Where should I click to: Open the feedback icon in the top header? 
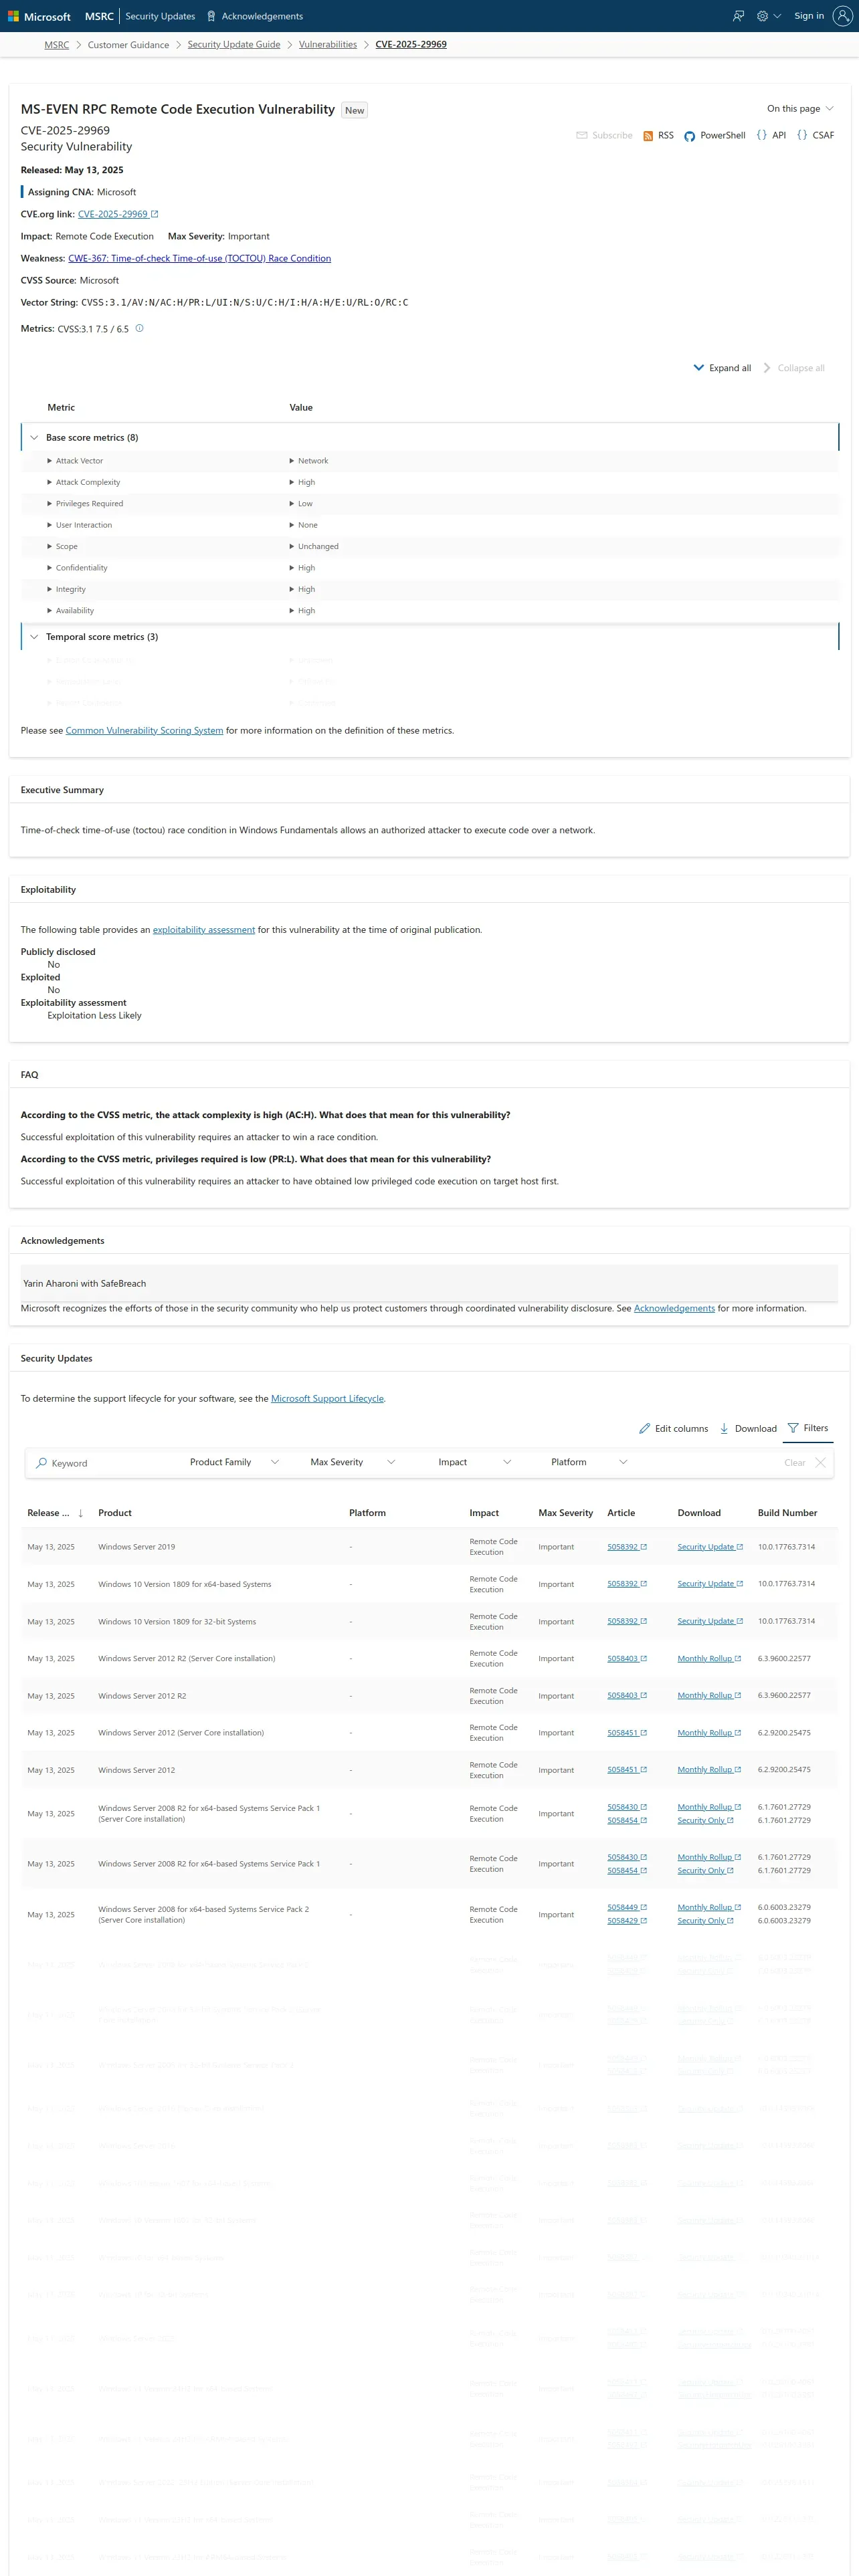click(738, 16)
